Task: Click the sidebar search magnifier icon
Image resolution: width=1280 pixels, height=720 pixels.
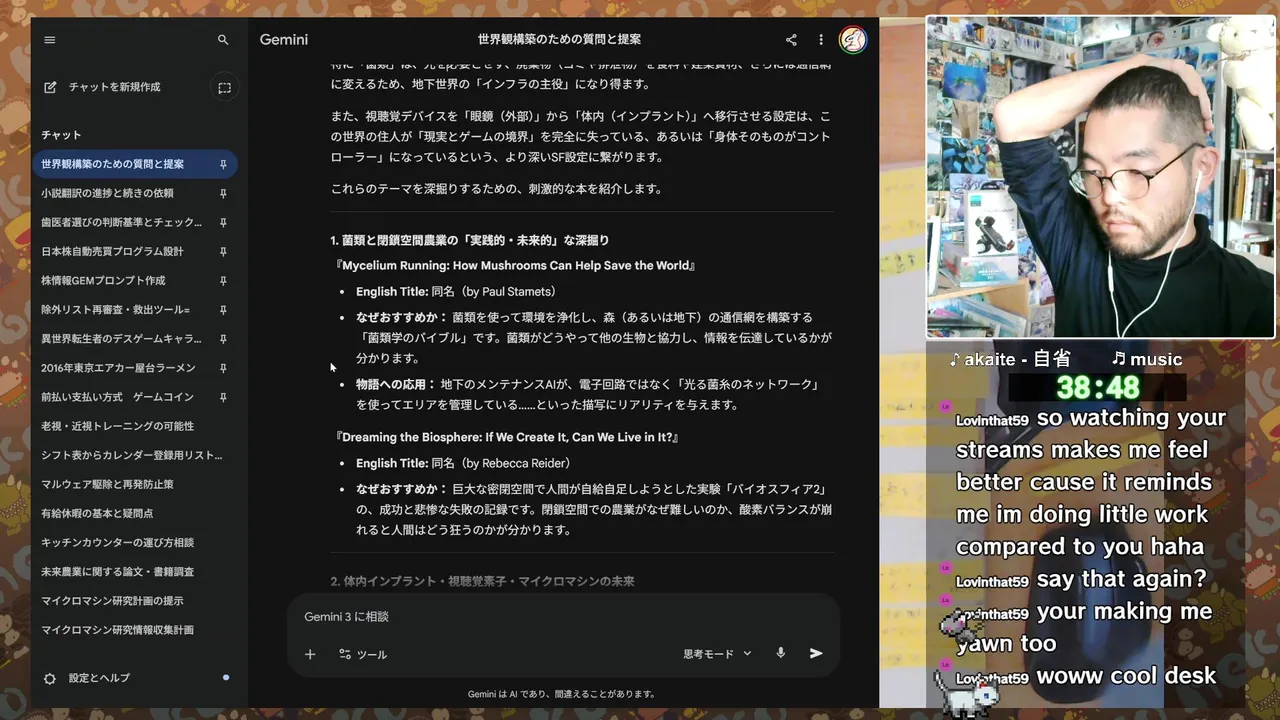Action: click(223, 40)
